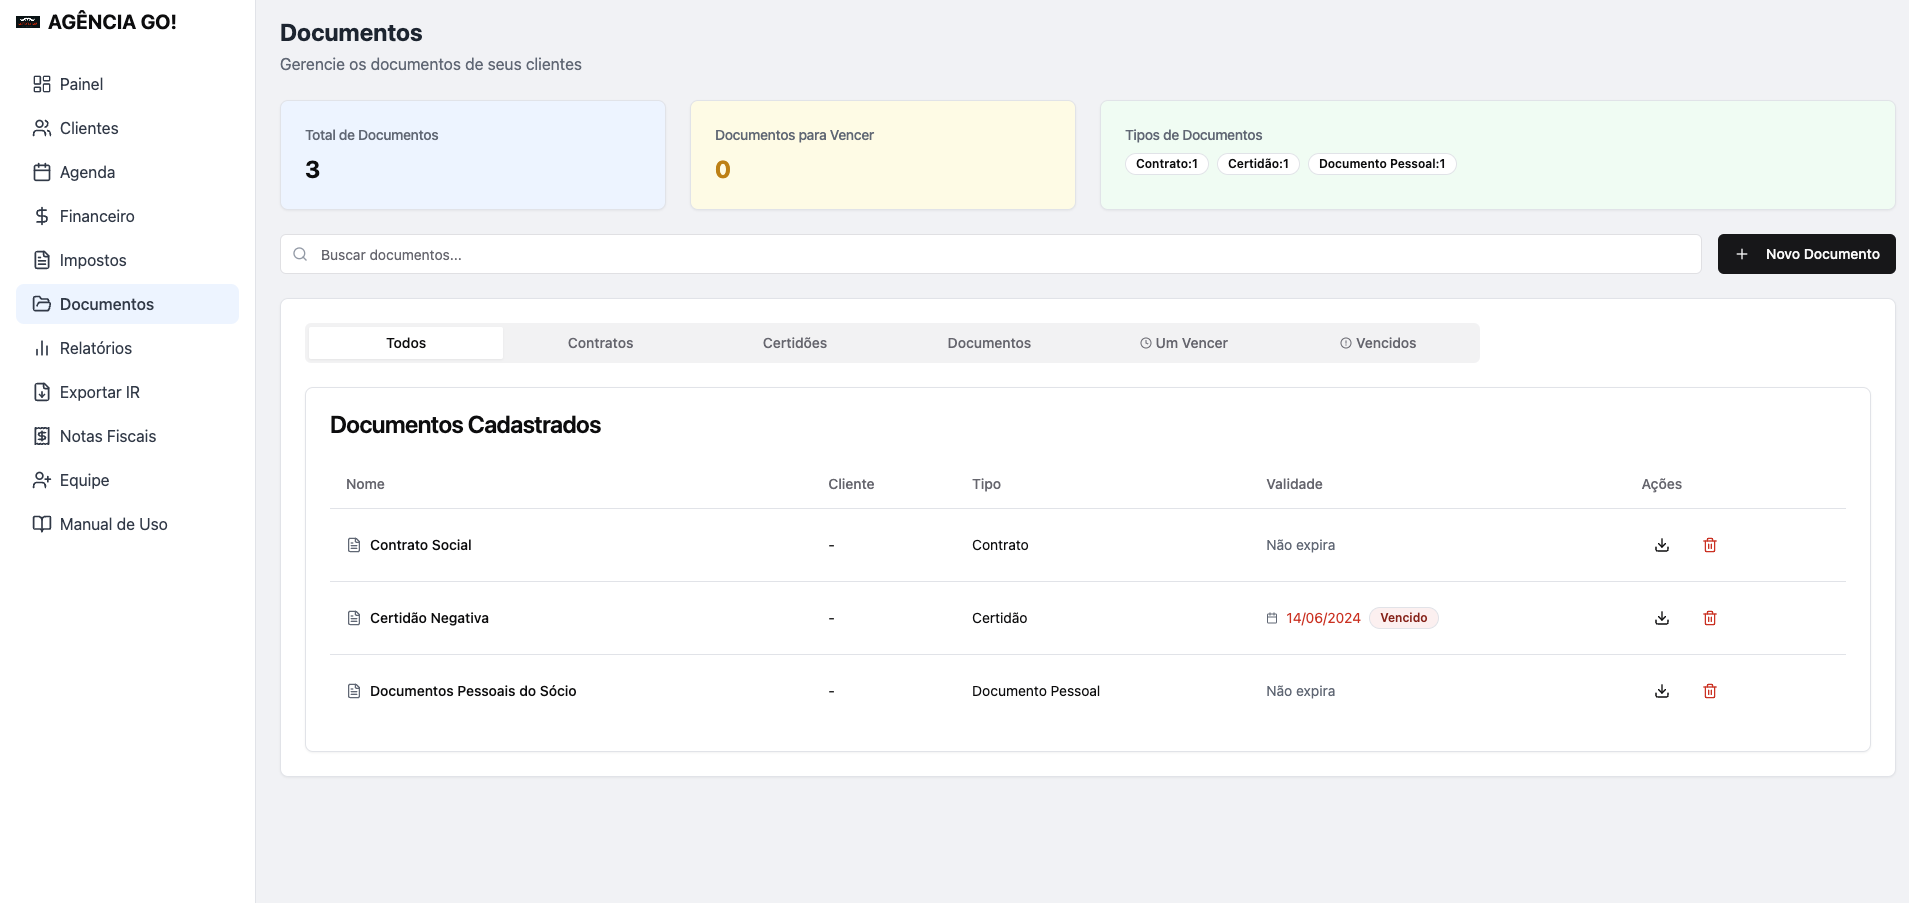The width and height of the screenshot is (1909, 903).
Task: Click file icon beside Documentos Pessoais do Sócio
Action: point(354,691)
